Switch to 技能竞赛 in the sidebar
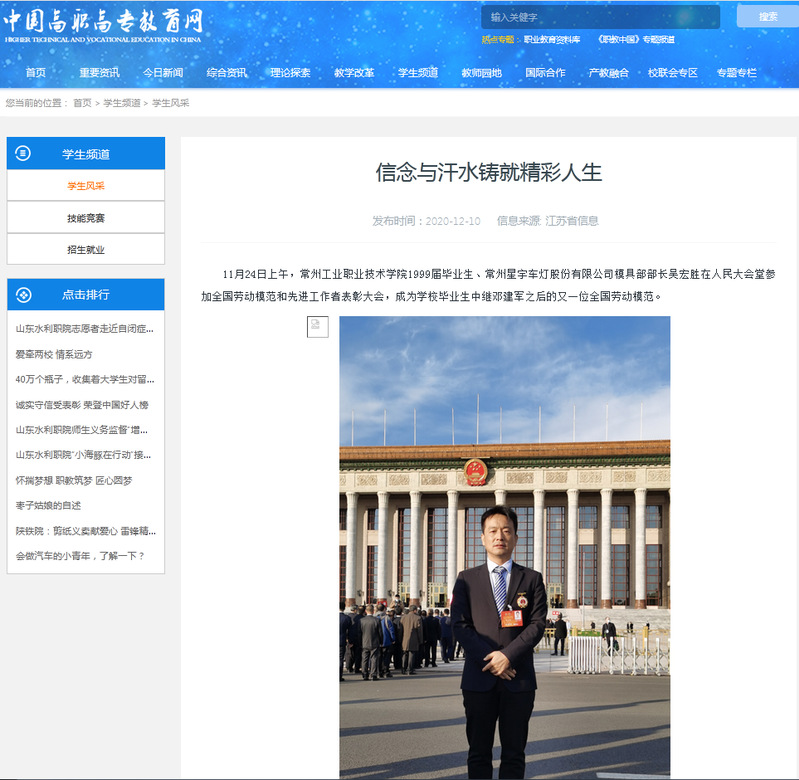This screenshot has height=780, width=799. click(86, 218)
